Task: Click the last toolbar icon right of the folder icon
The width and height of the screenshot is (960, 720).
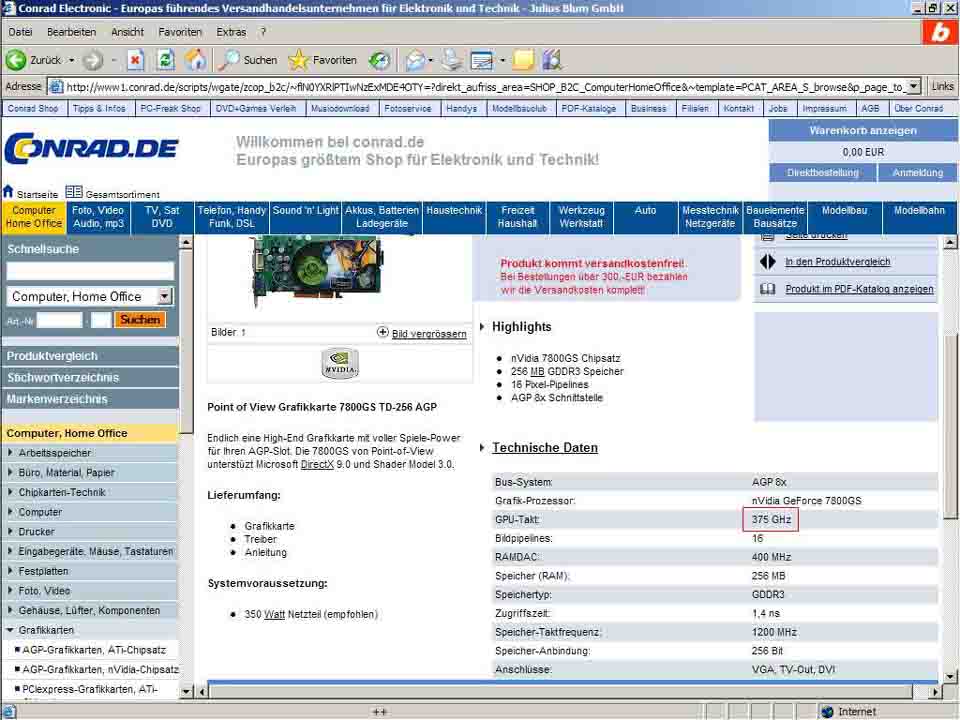Action: pyautogui.click(x=552, y=60)
